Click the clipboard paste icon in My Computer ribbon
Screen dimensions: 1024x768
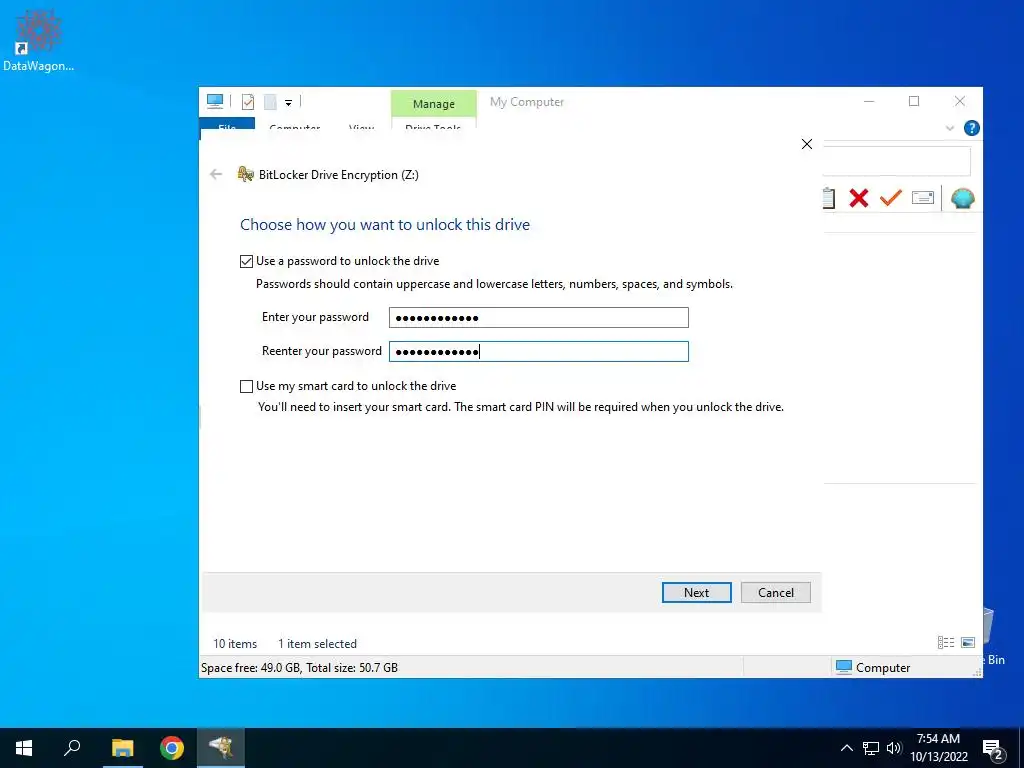829,198
